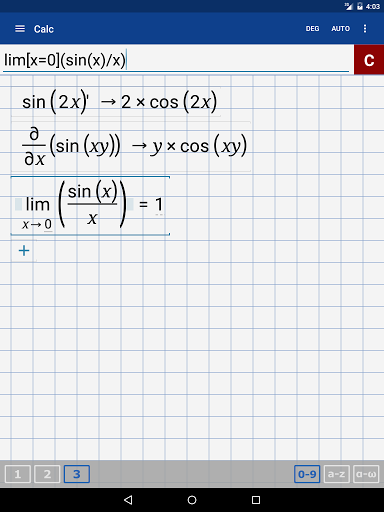Tap the Android recent apps button
Screen dimensions: 384x512
tap(256, 500)
